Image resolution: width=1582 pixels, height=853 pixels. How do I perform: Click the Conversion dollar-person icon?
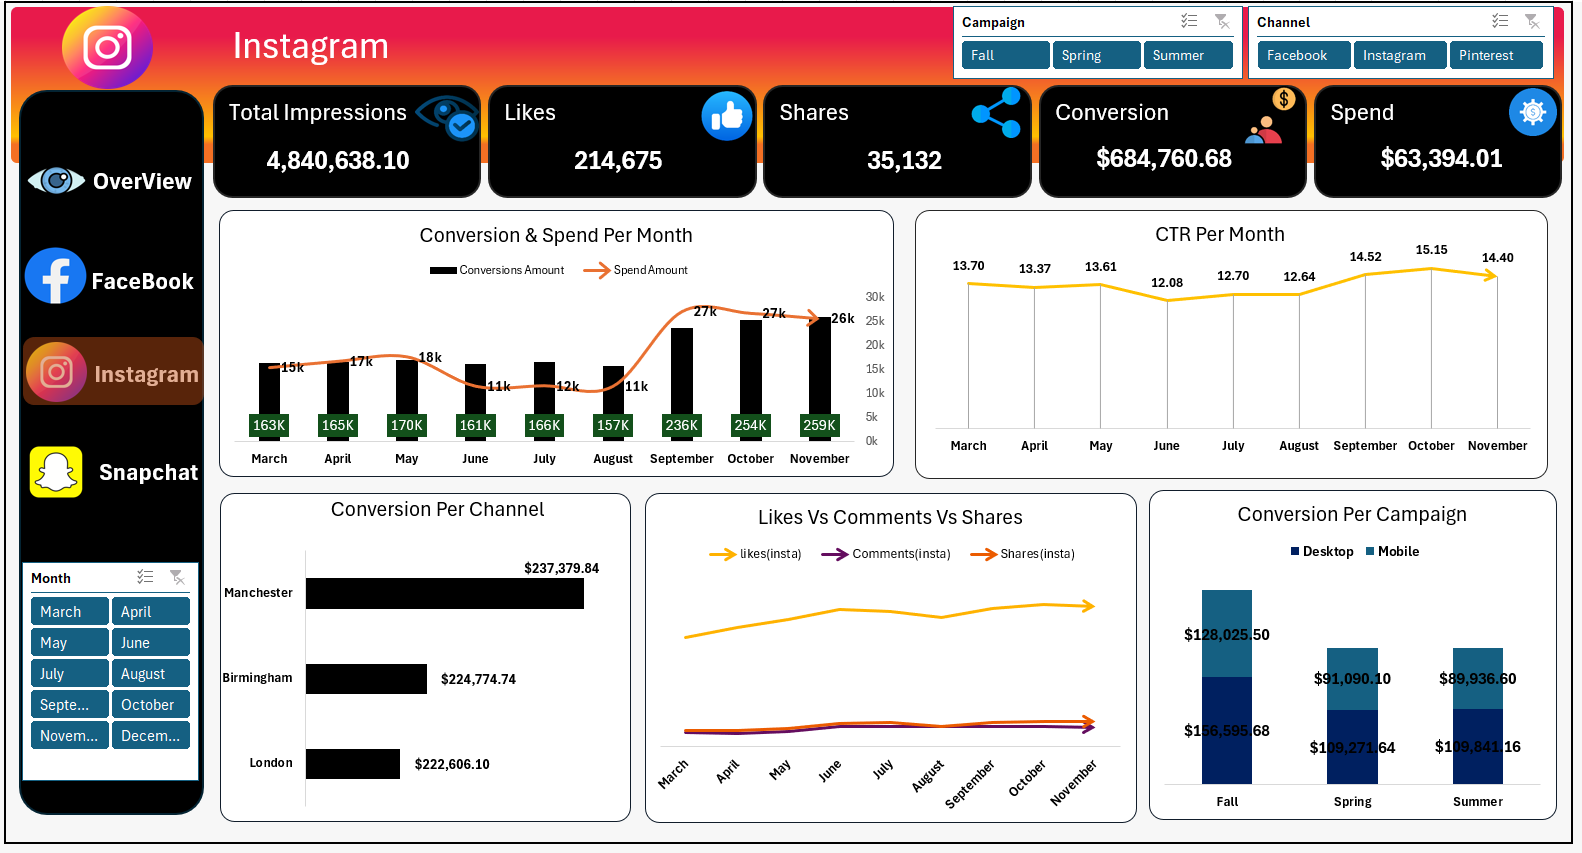[x=1268, y=117]
